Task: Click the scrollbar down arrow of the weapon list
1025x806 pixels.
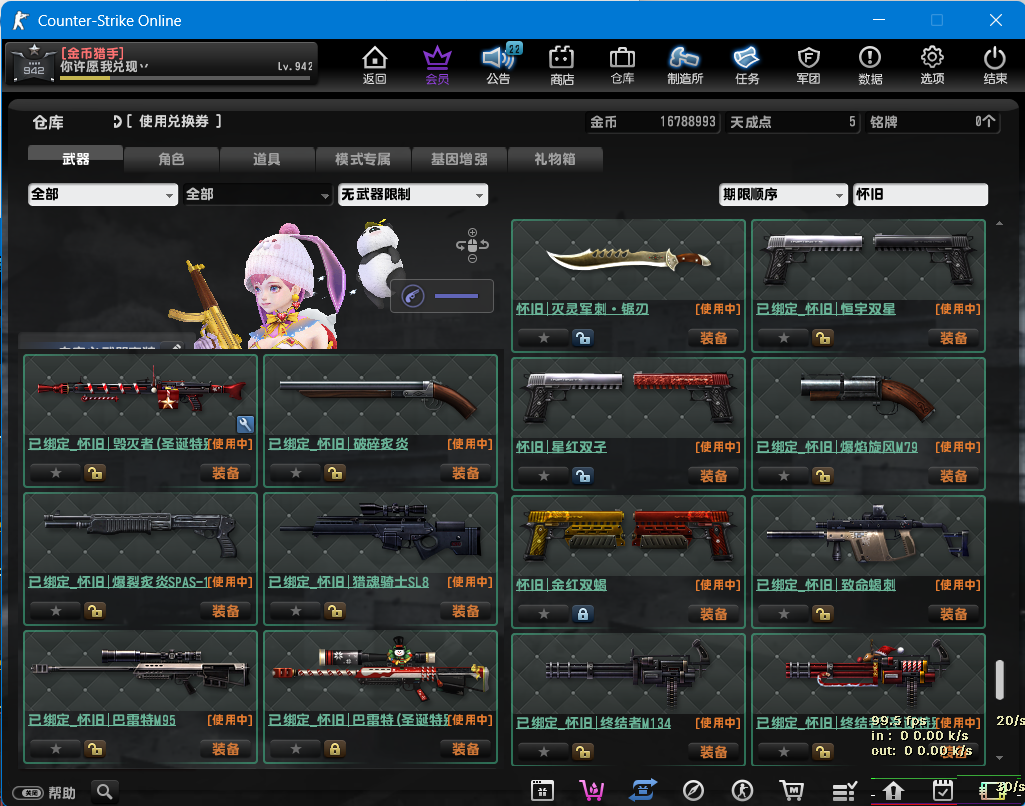Action: coord(999,758)
